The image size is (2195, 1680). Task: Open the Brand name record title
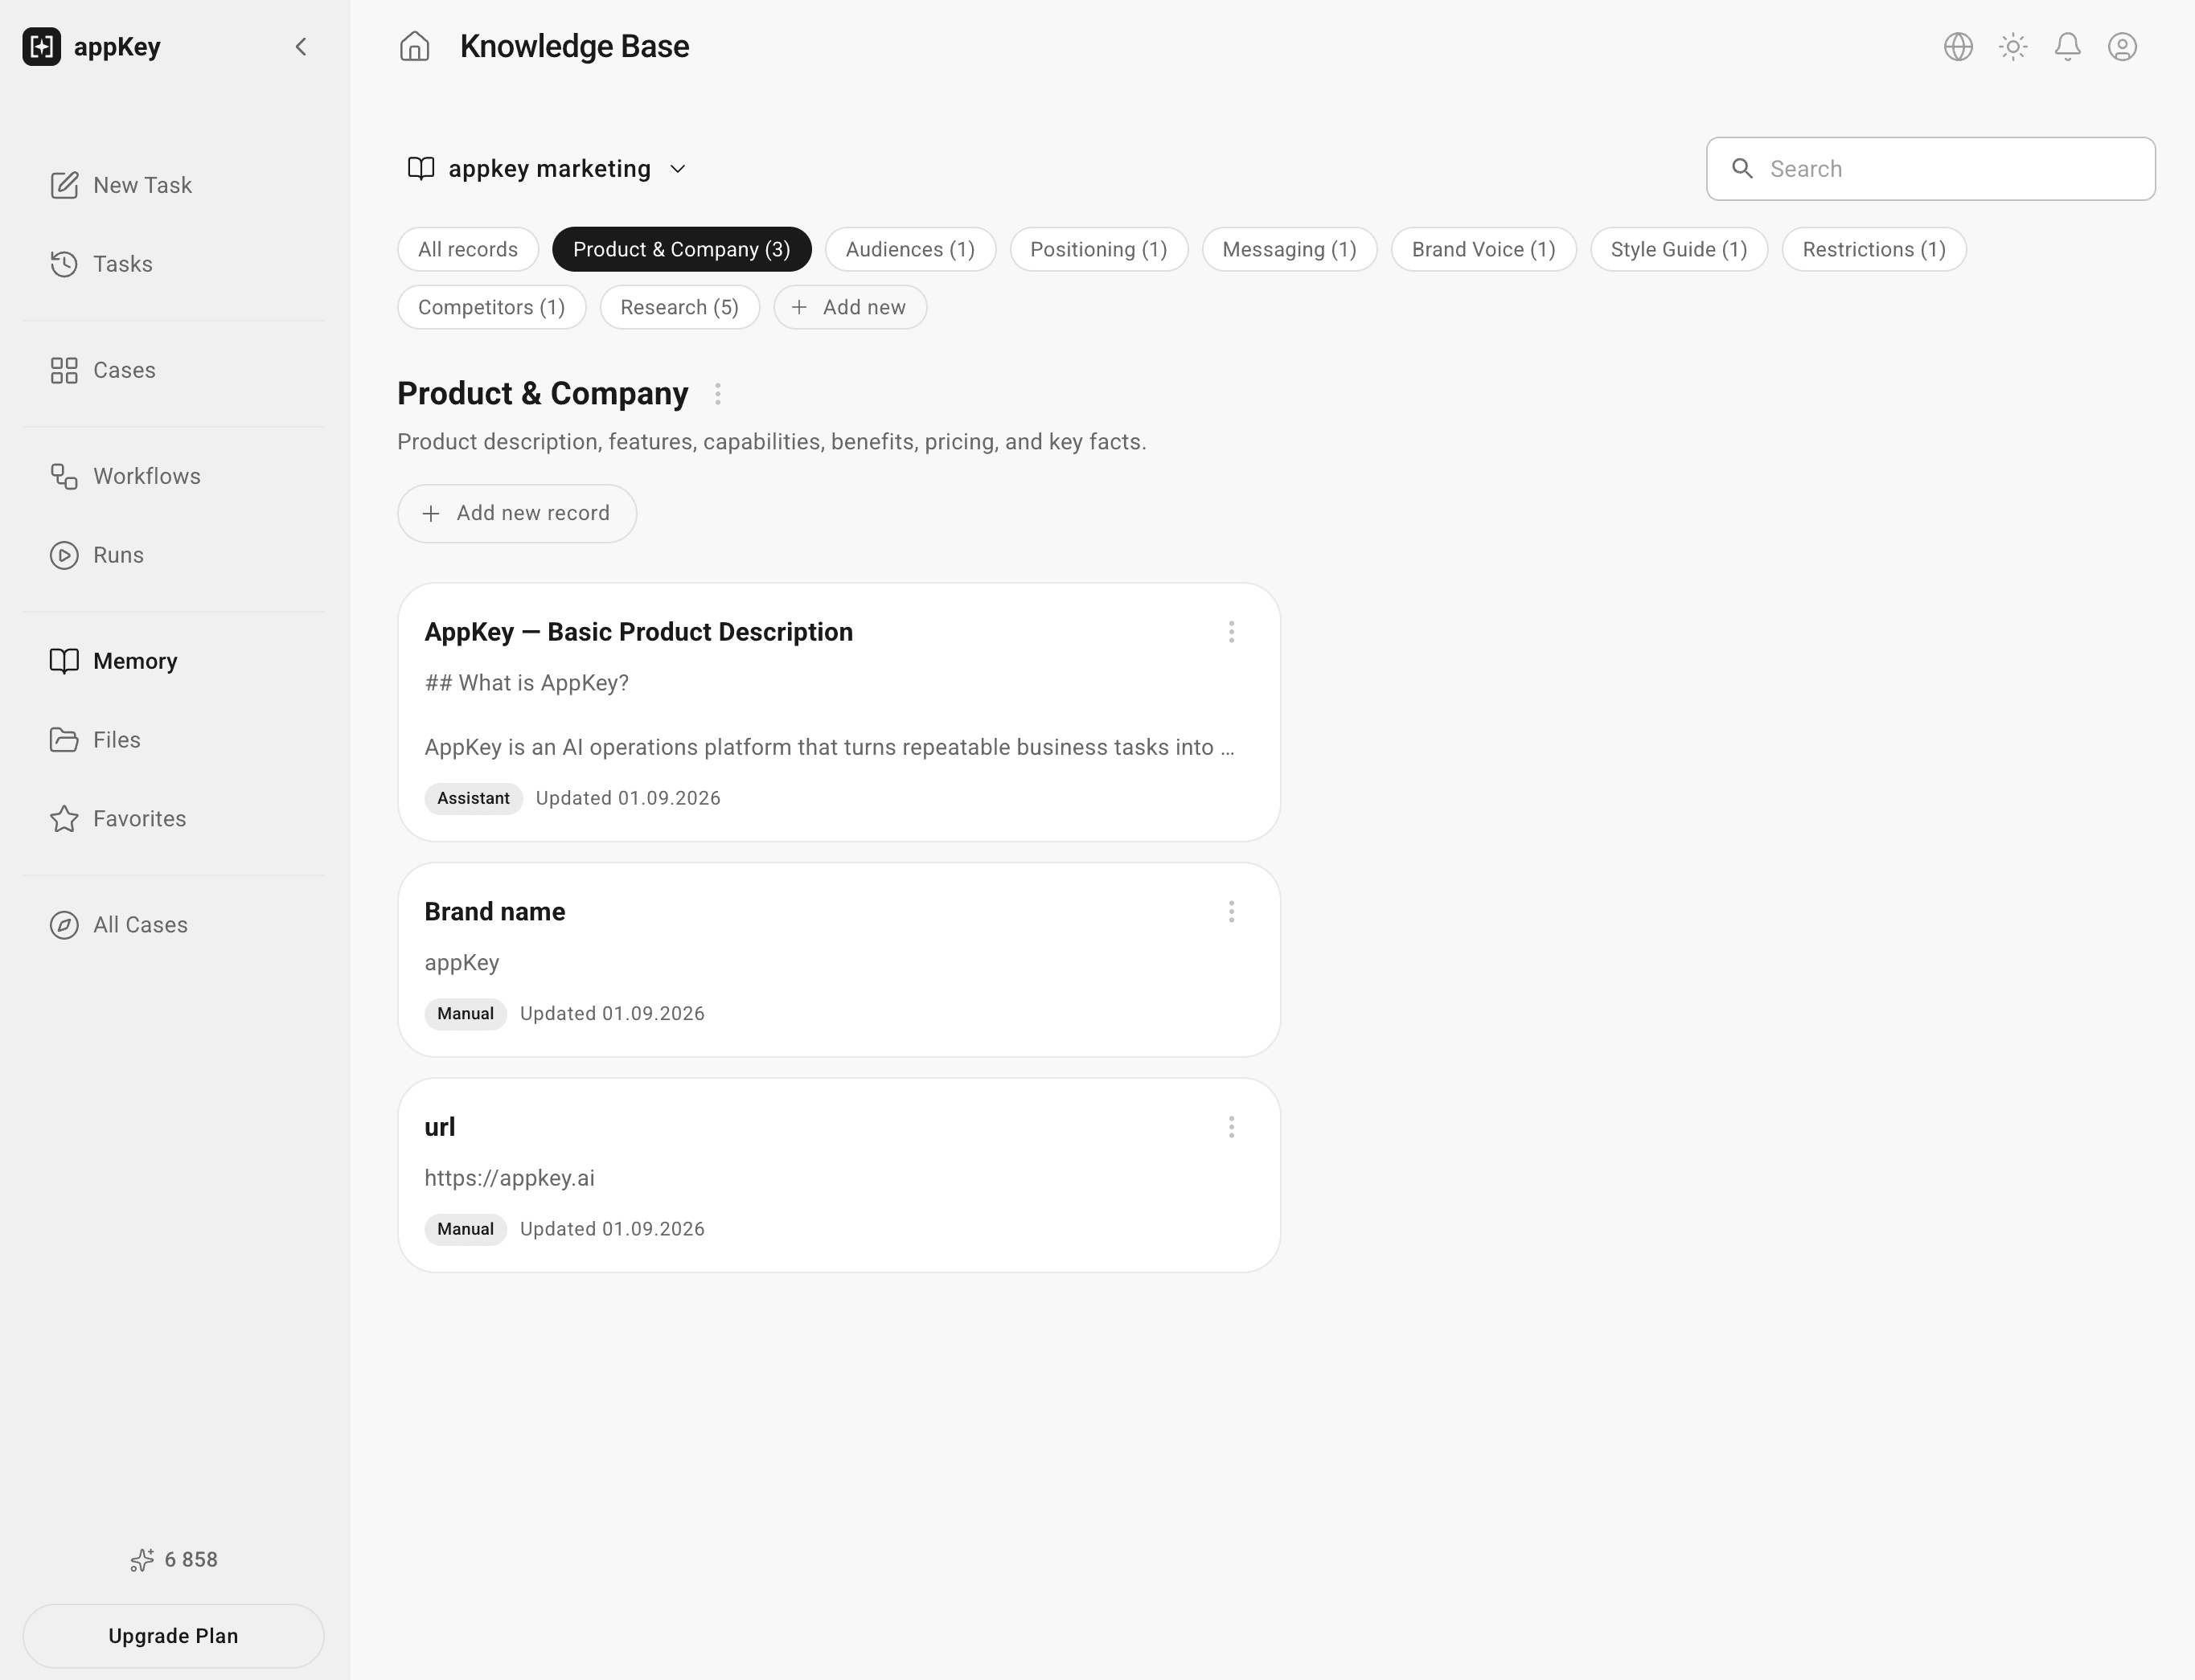click(494, 912)
